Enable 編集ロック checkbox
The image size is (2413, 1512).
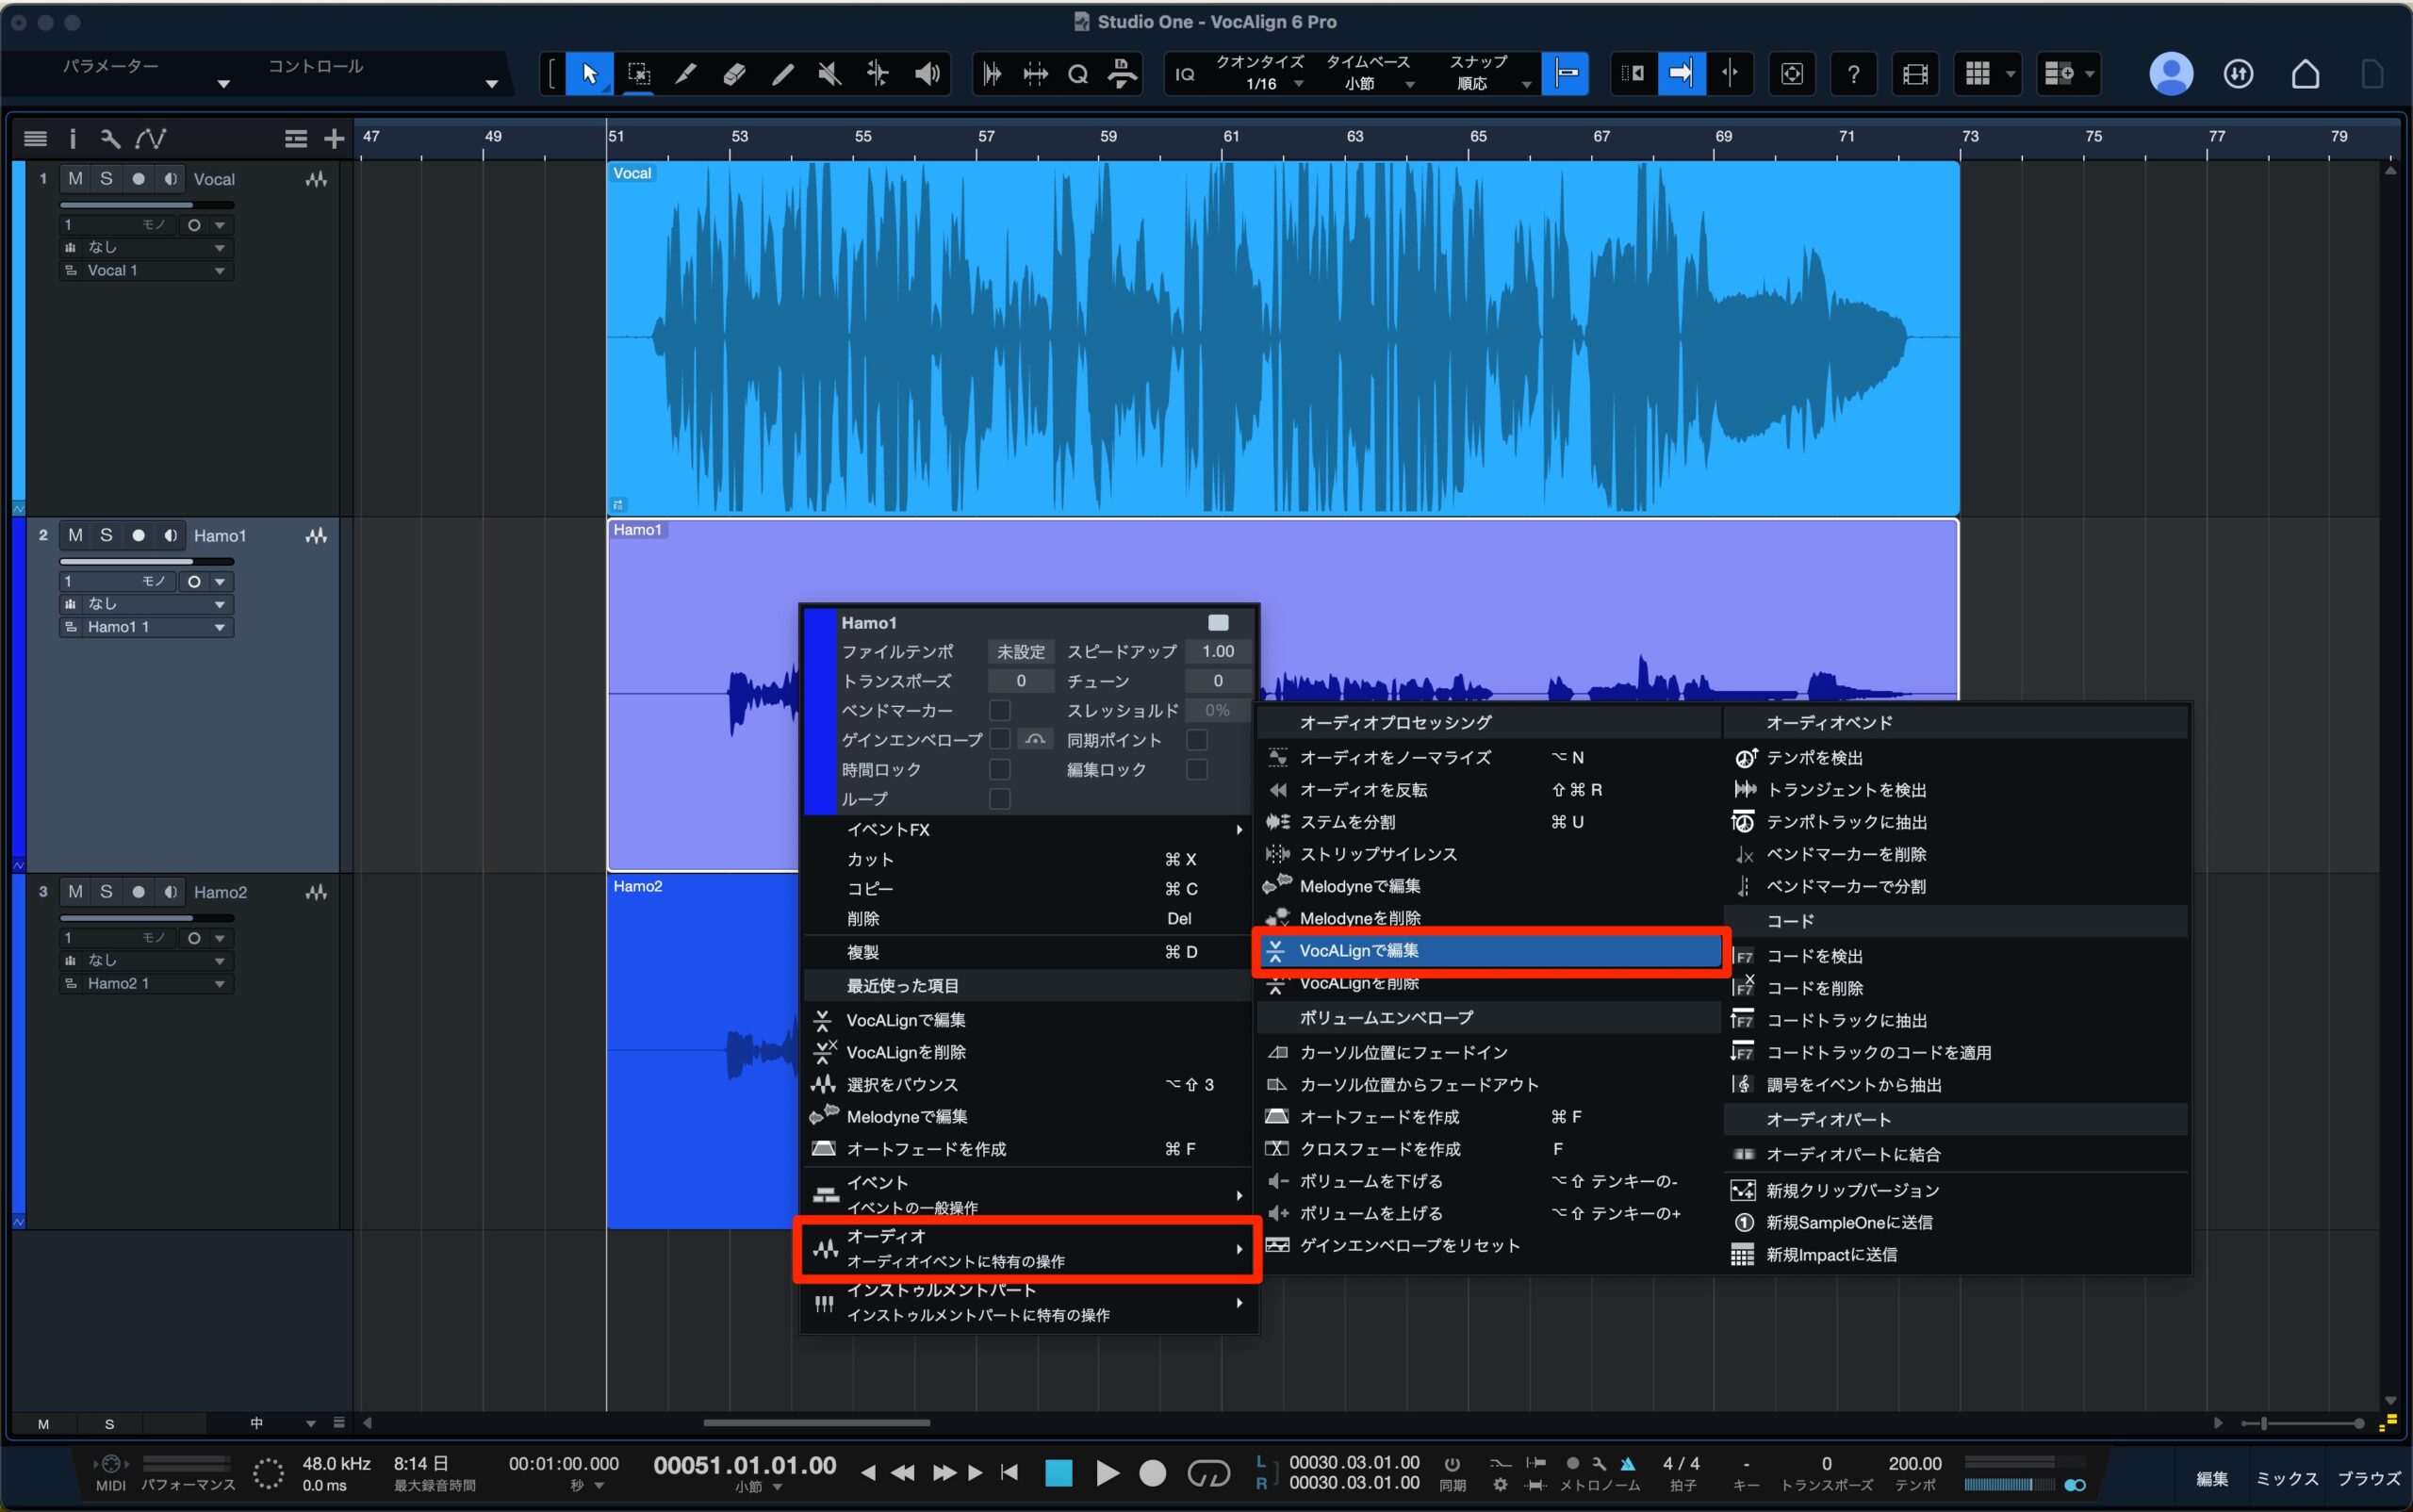(x=1196, y=769)
